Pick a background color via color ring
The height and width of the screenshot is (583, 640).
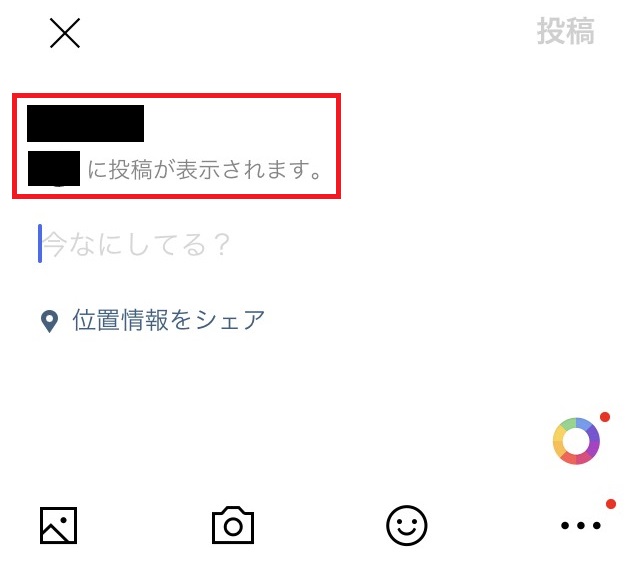coord(576,441)
